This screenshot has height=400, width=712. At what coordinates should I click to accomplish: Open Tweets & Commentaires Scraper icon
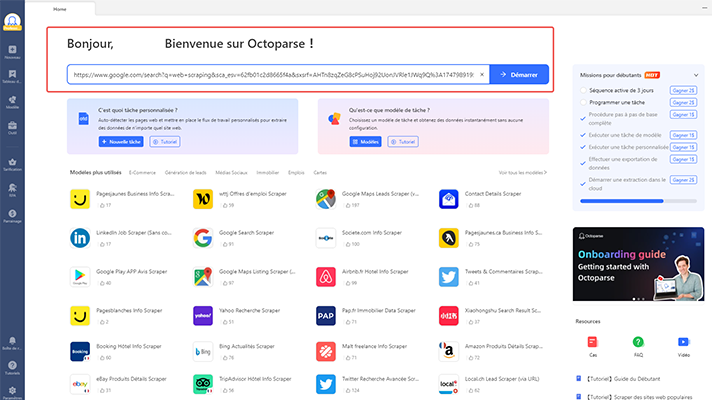[449, 277]
